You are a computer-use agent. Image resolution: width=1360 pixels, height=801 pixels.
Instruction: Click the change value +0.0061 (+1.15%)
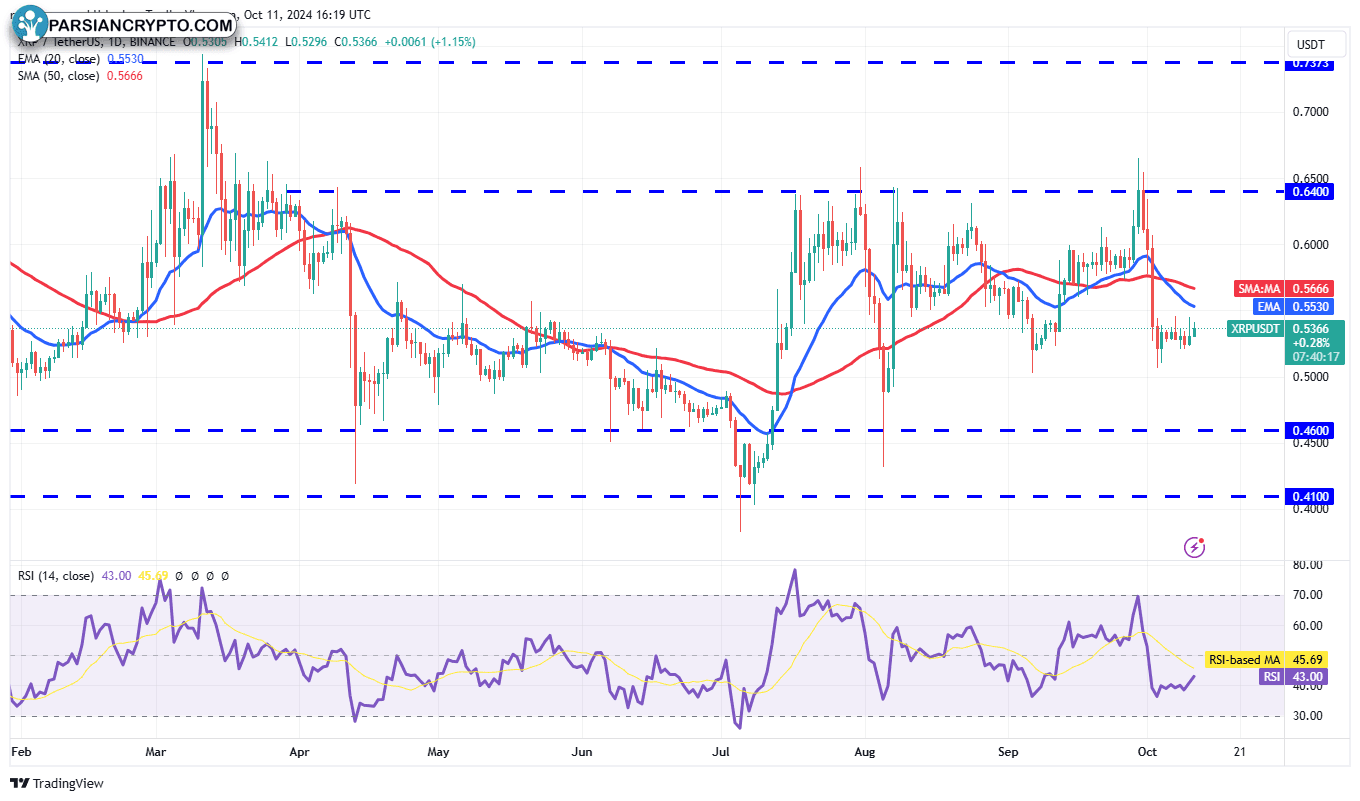tap(429, 42)
